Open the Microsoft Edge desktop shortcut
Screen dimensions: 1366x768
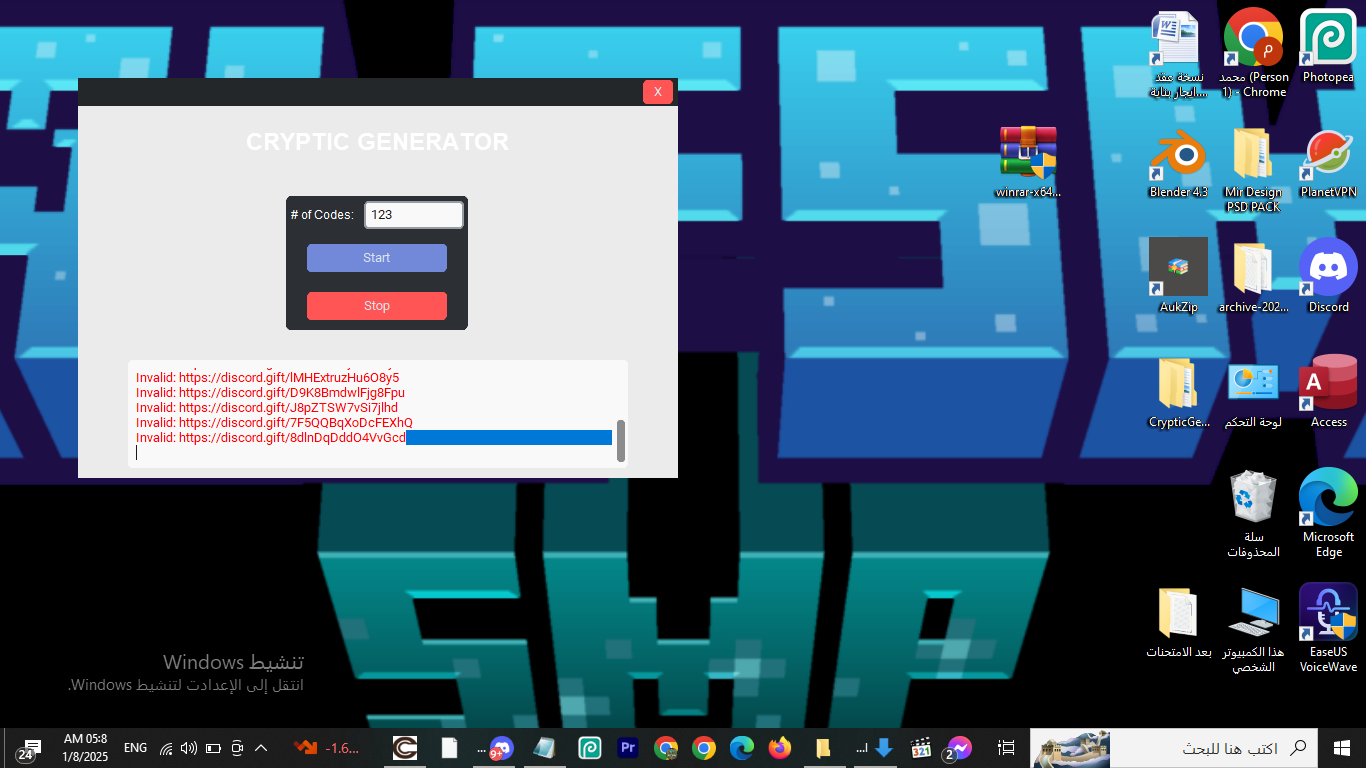[1328, 512]
